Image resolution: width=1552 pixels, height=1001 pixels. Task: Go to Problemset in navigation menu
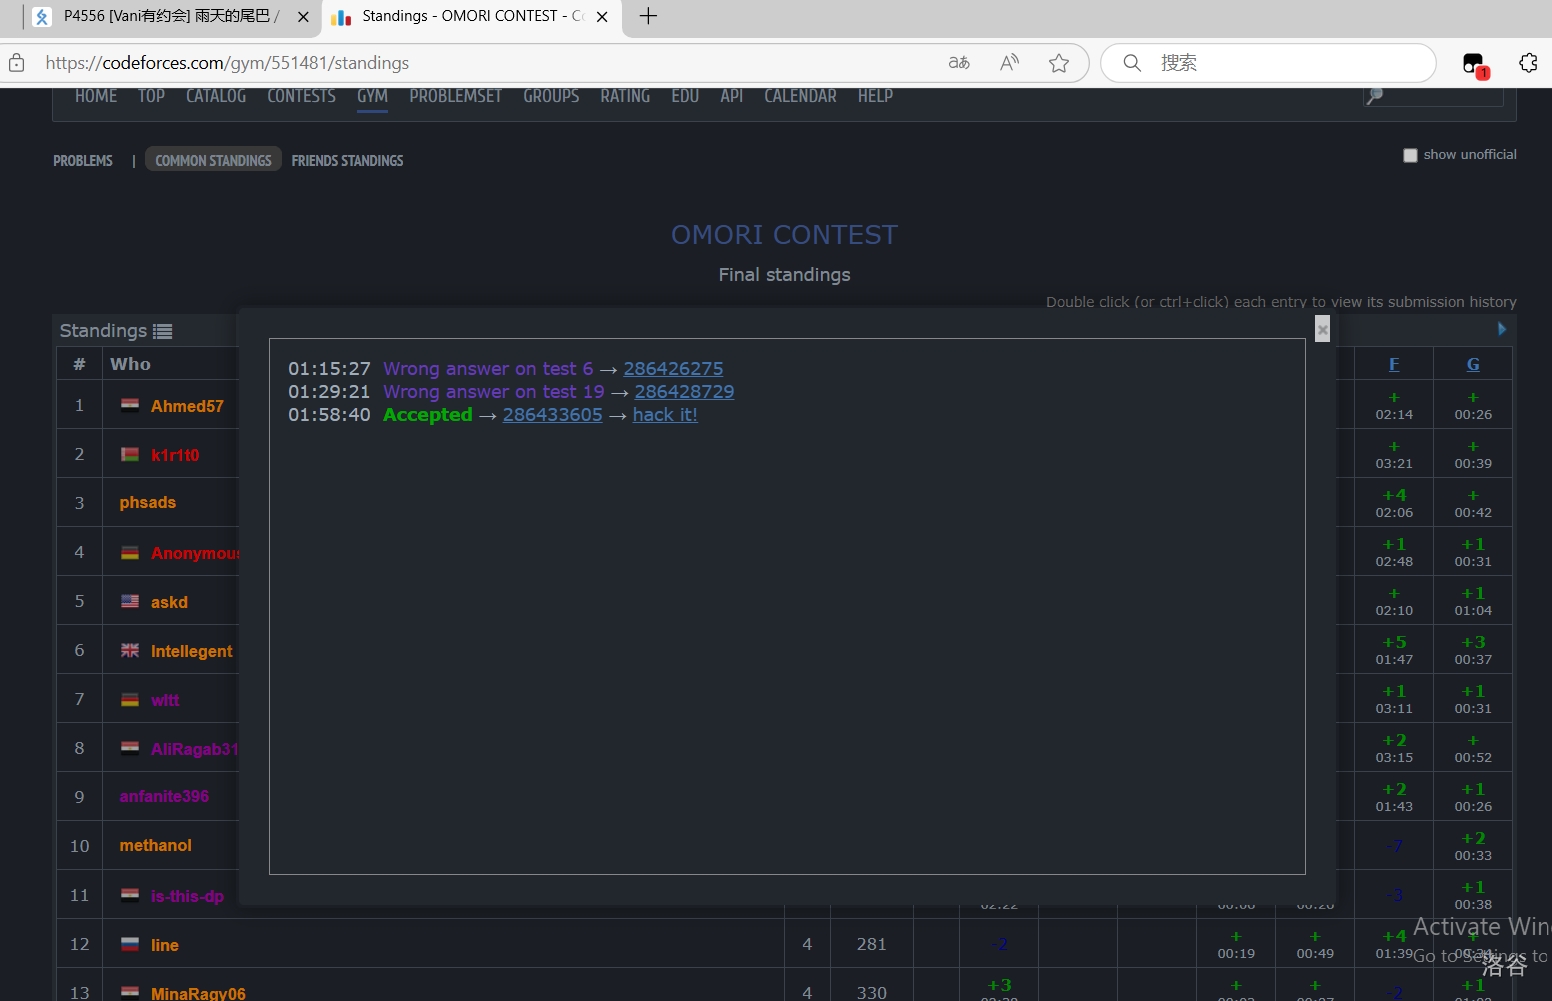tap(455, 96)
